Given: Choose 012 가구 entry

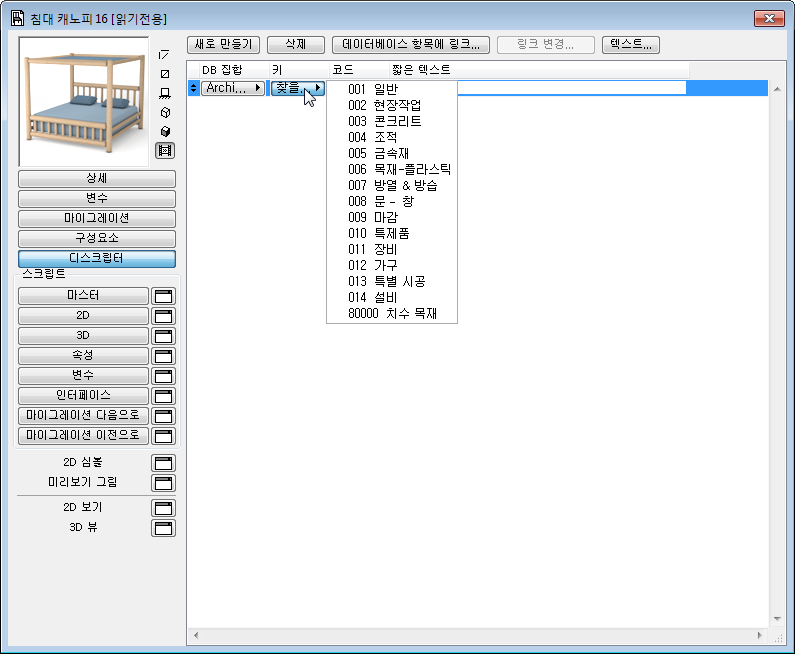Looking at the screenshot, I should 392,266.
